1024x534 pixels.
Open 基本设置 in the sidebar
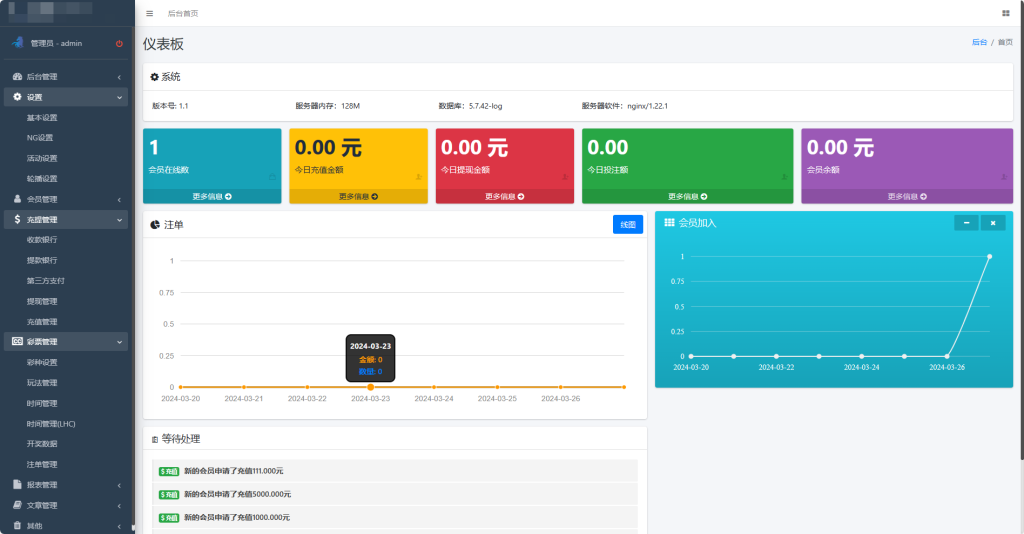click(x=42, y=118)
